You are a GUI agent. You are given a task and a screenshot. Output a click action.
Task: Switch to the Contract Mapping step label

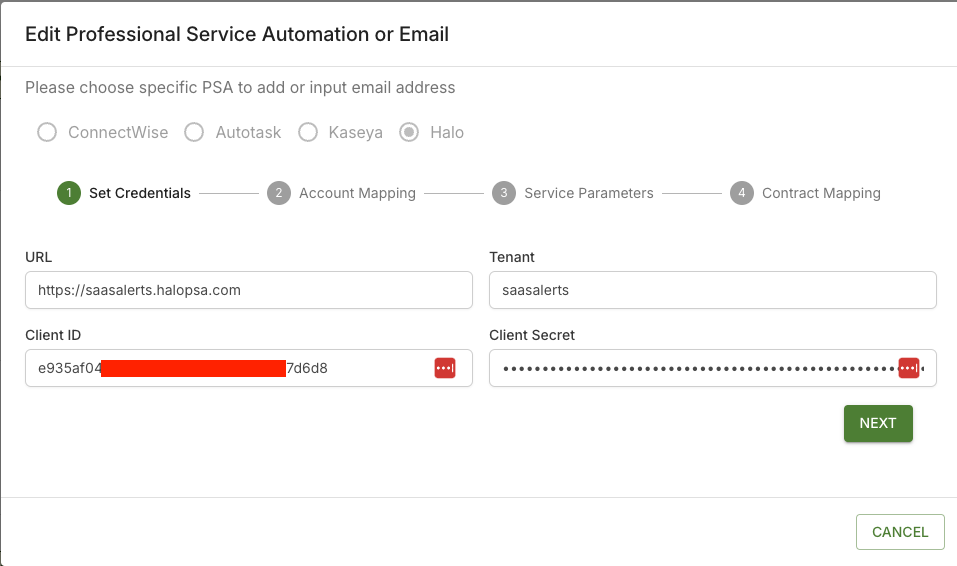821,193
